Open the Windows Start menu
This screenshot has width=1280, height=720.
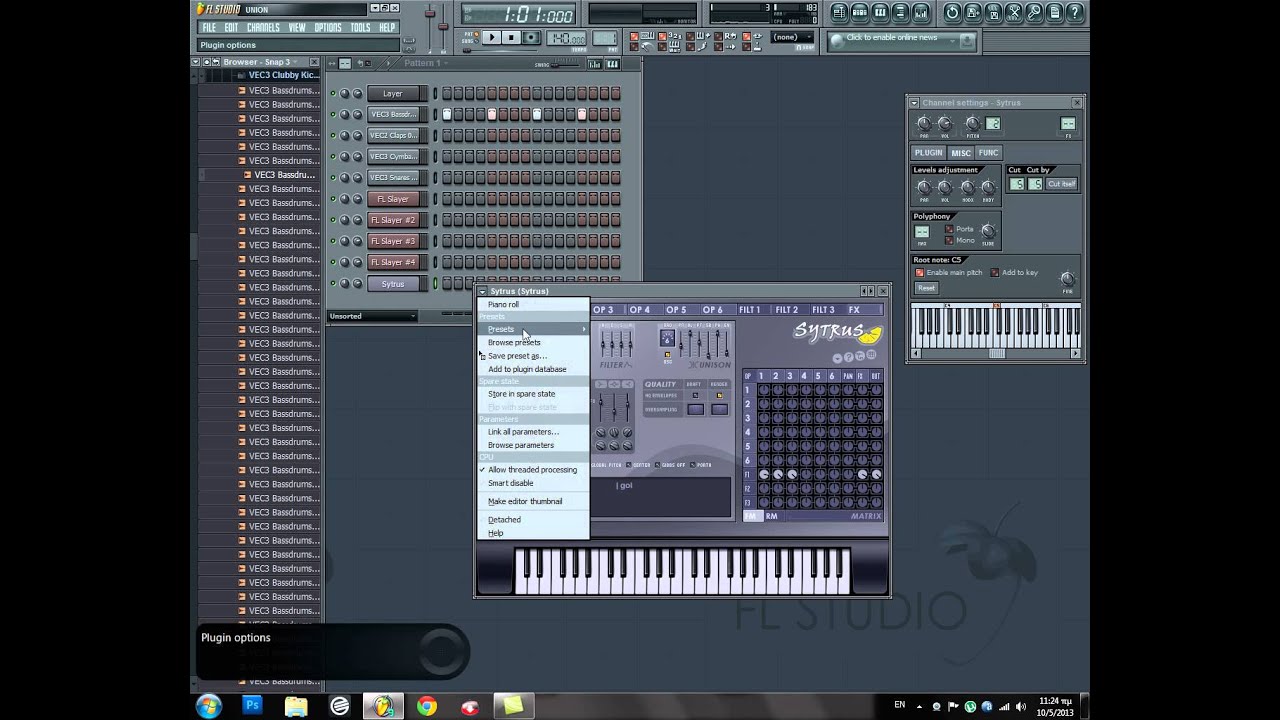point(209,706)
